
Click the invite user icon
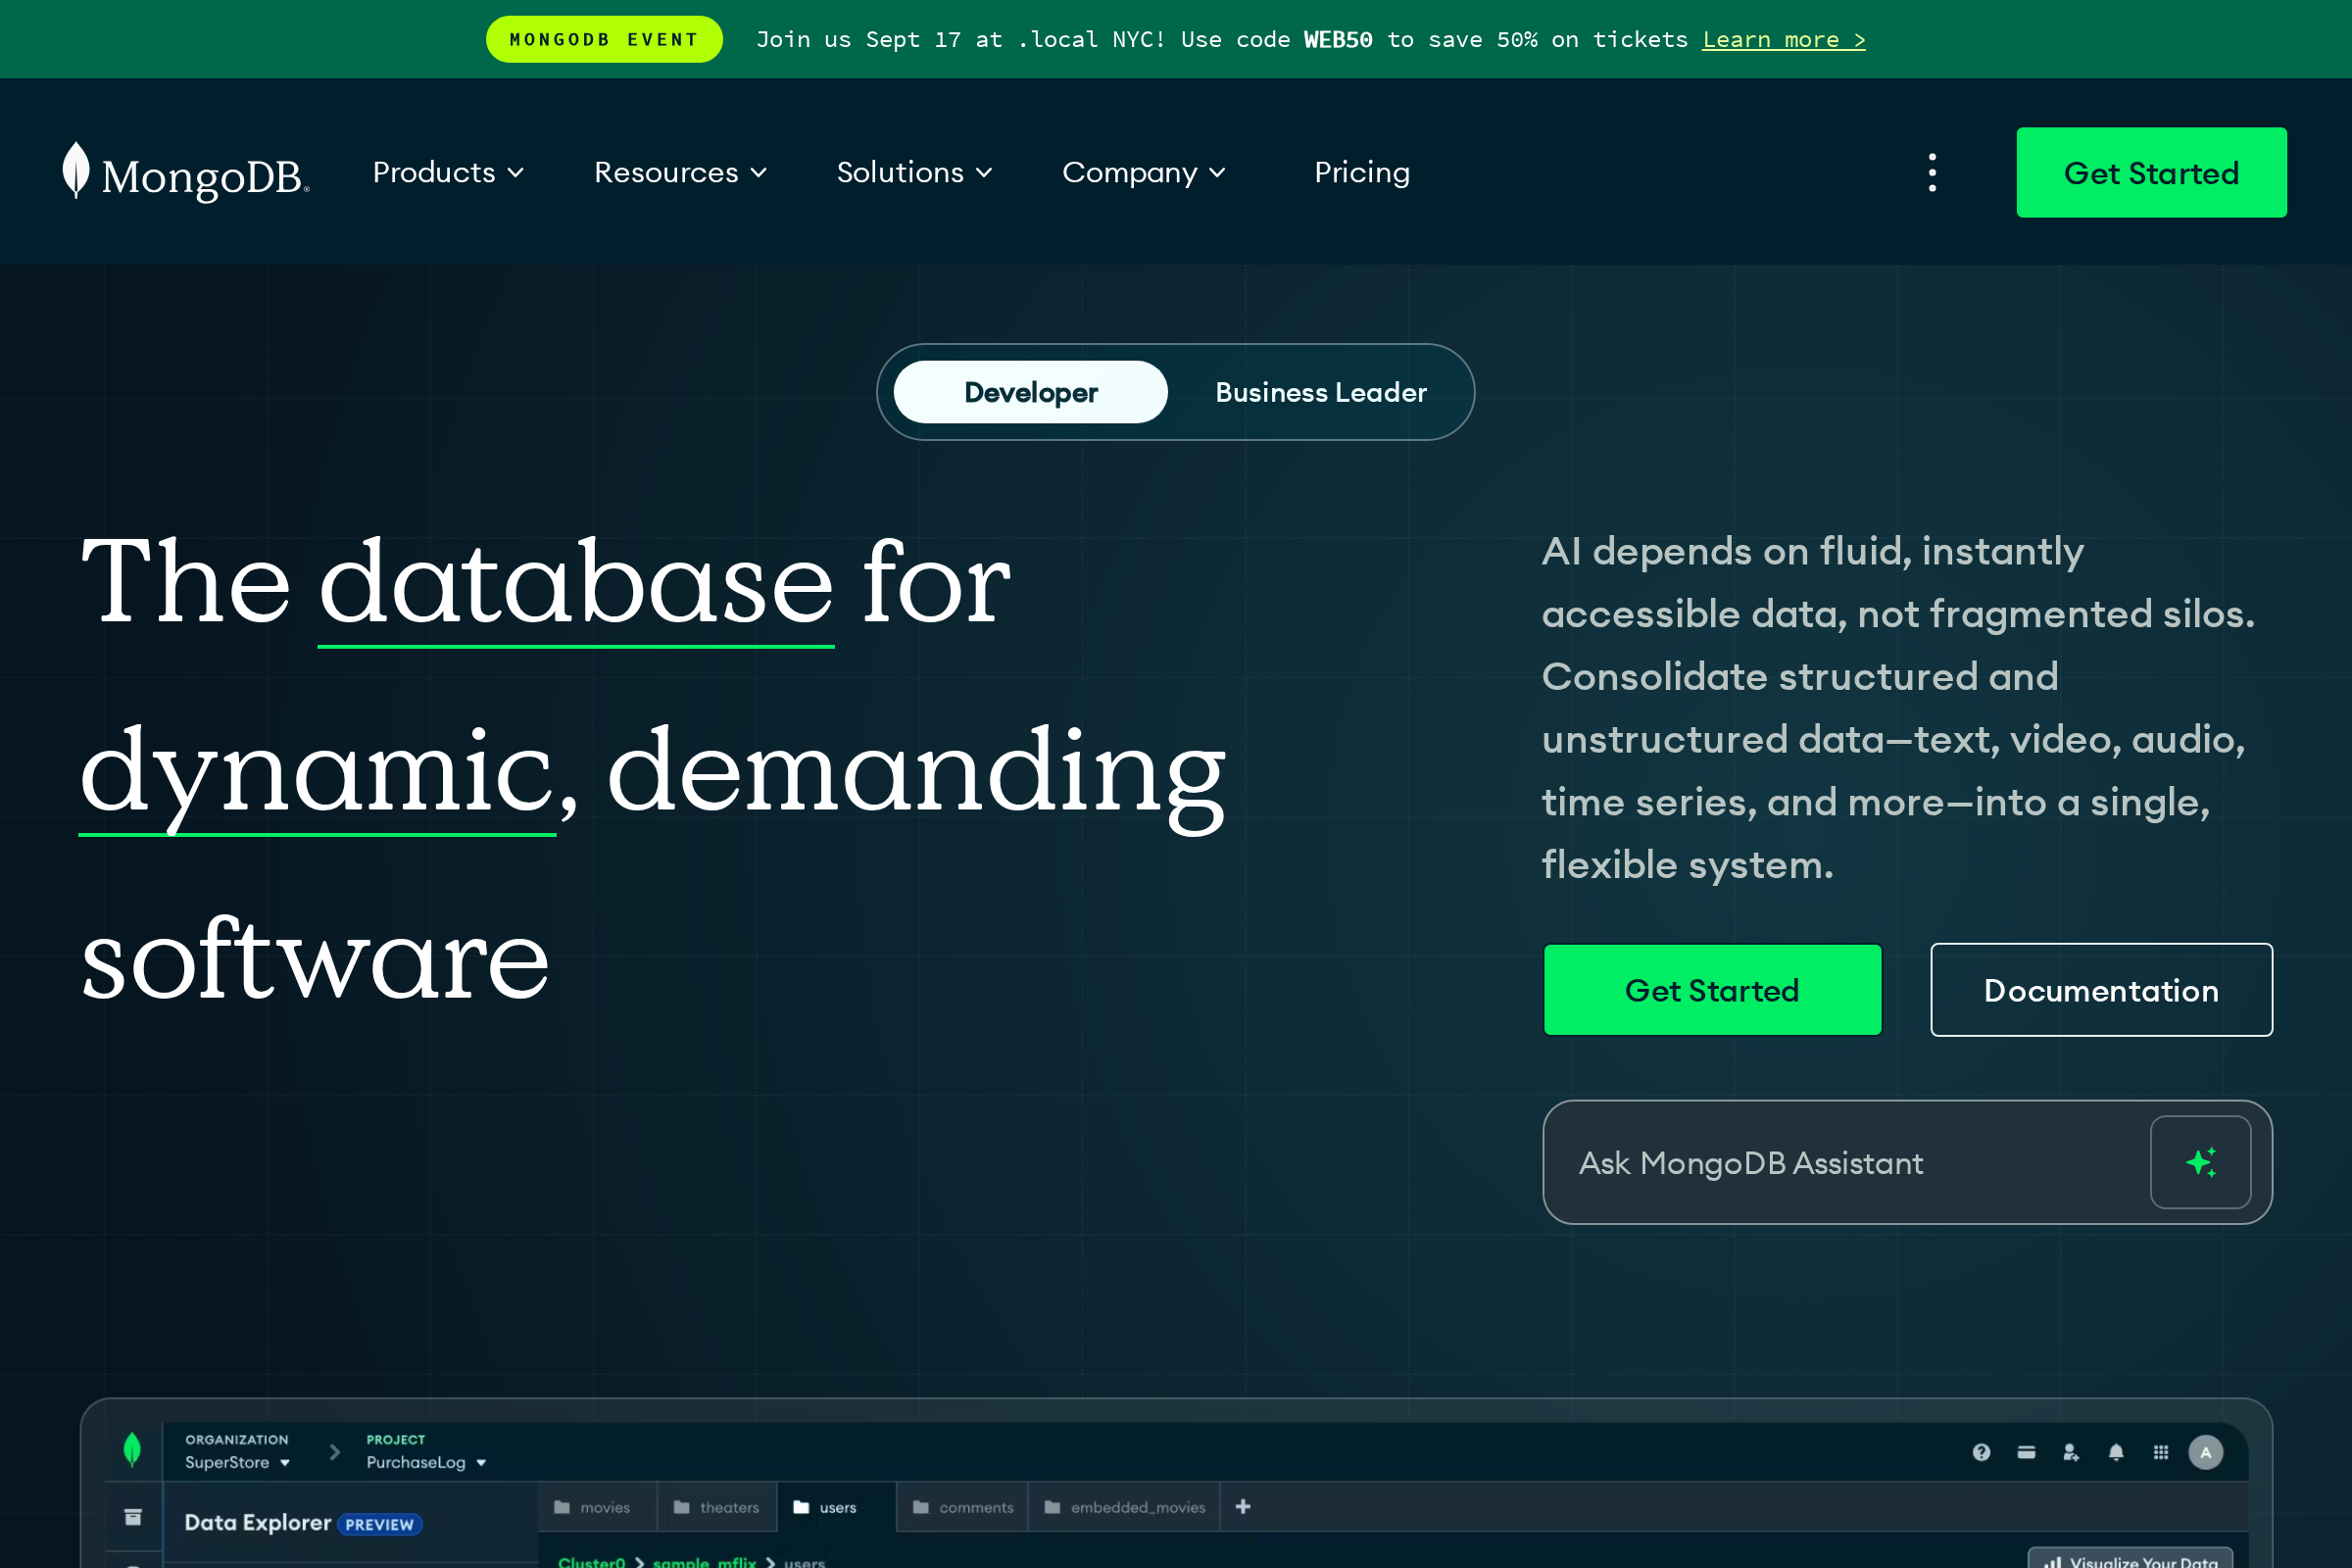[x=2071, y=1452]
